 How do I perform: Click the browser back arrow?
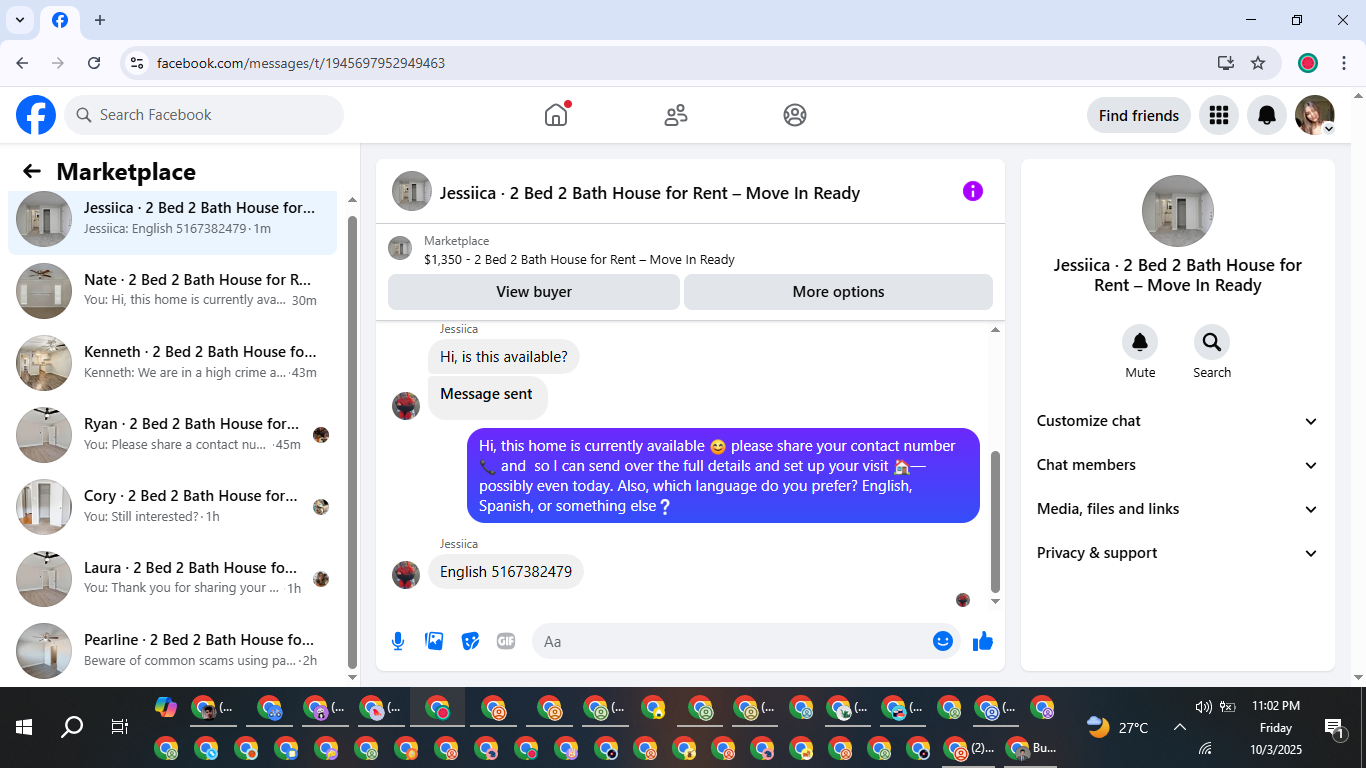pyautogui.click(x=22, y=63)
